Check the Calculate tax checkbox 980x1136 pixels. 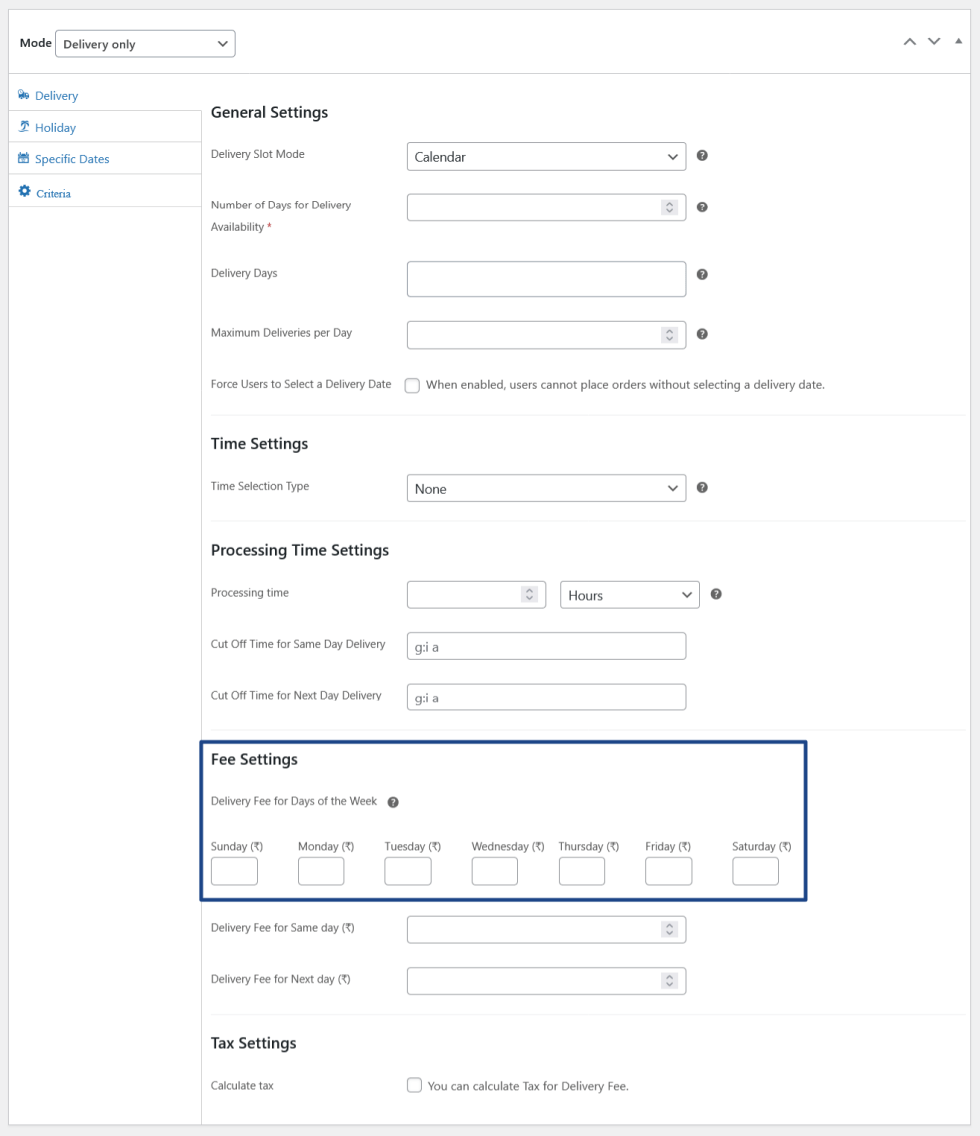[x=413, y=1085]
